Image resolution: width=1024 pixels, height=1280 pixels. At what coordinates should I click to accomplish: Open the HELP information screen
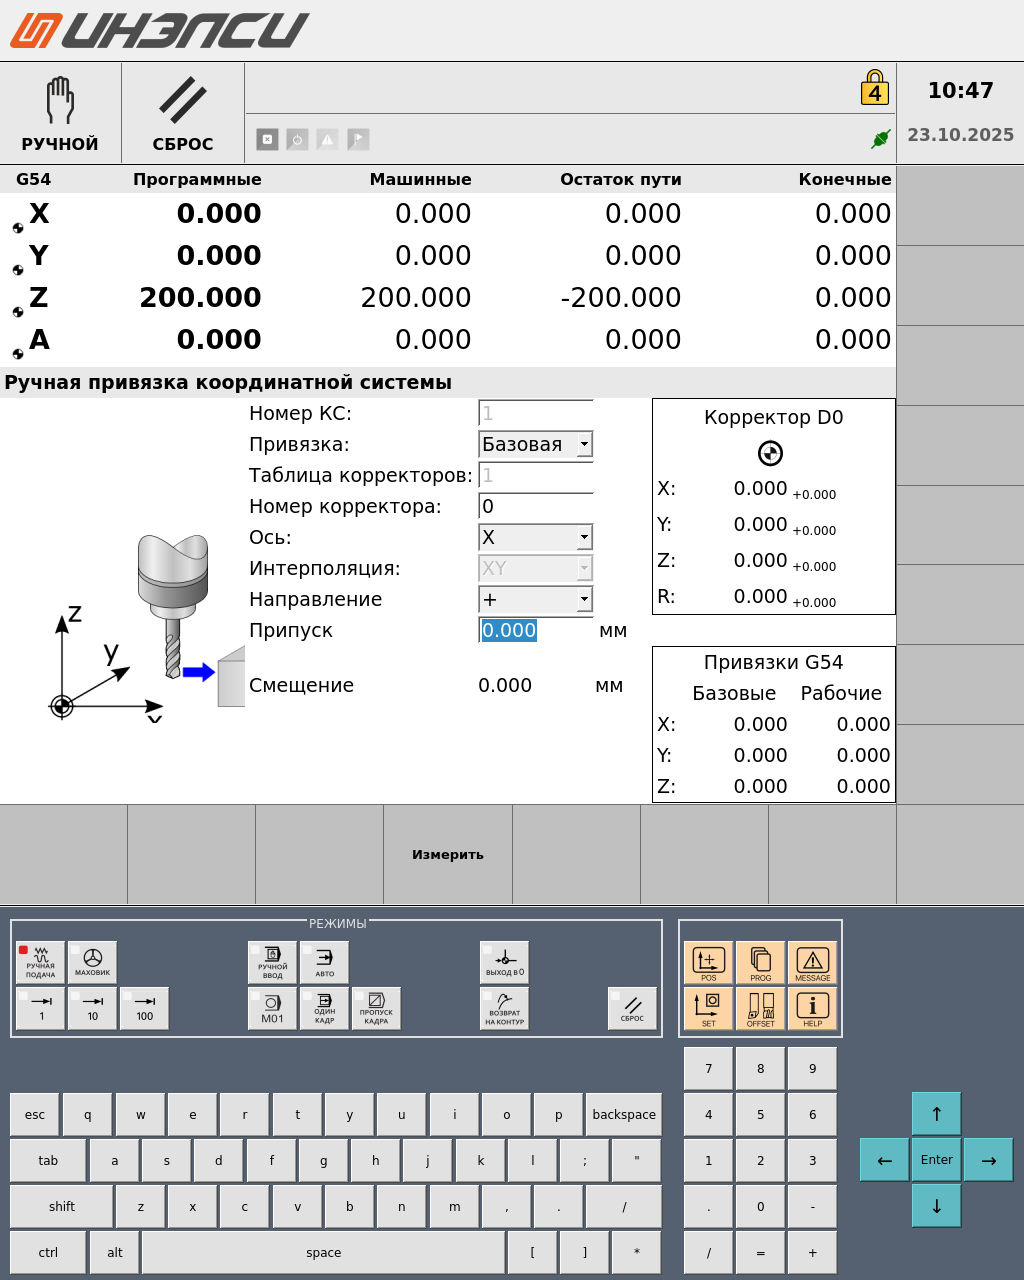(813, 1008)
